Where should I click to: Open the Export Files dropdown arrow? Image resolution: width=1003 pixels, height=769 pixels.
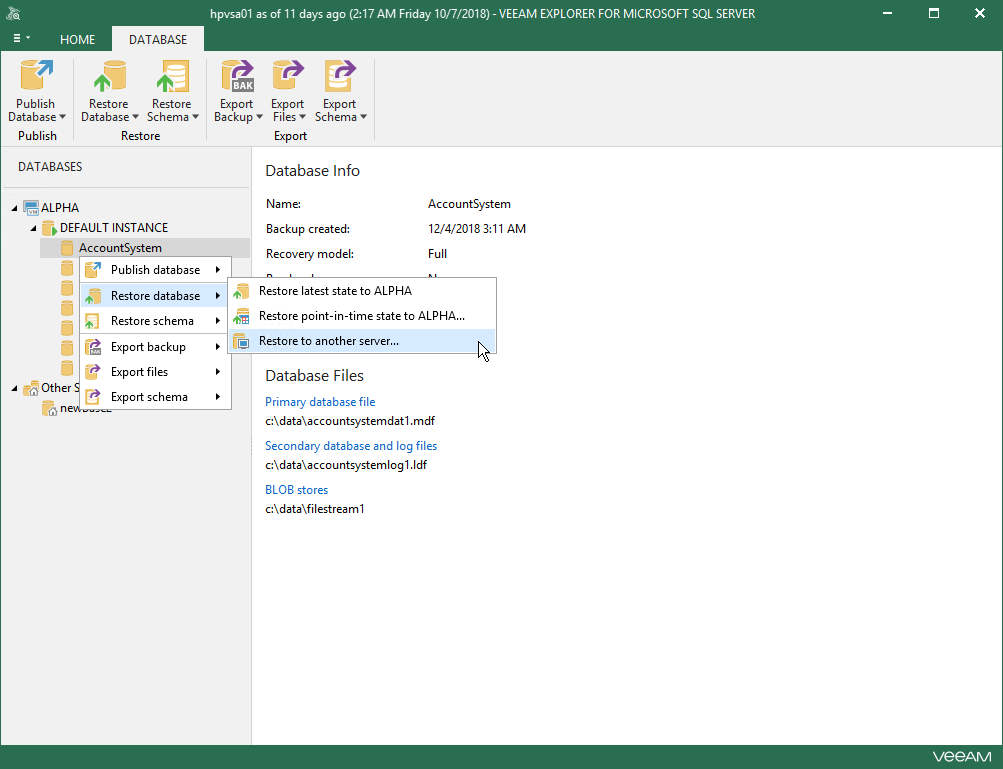coord(302,117)
